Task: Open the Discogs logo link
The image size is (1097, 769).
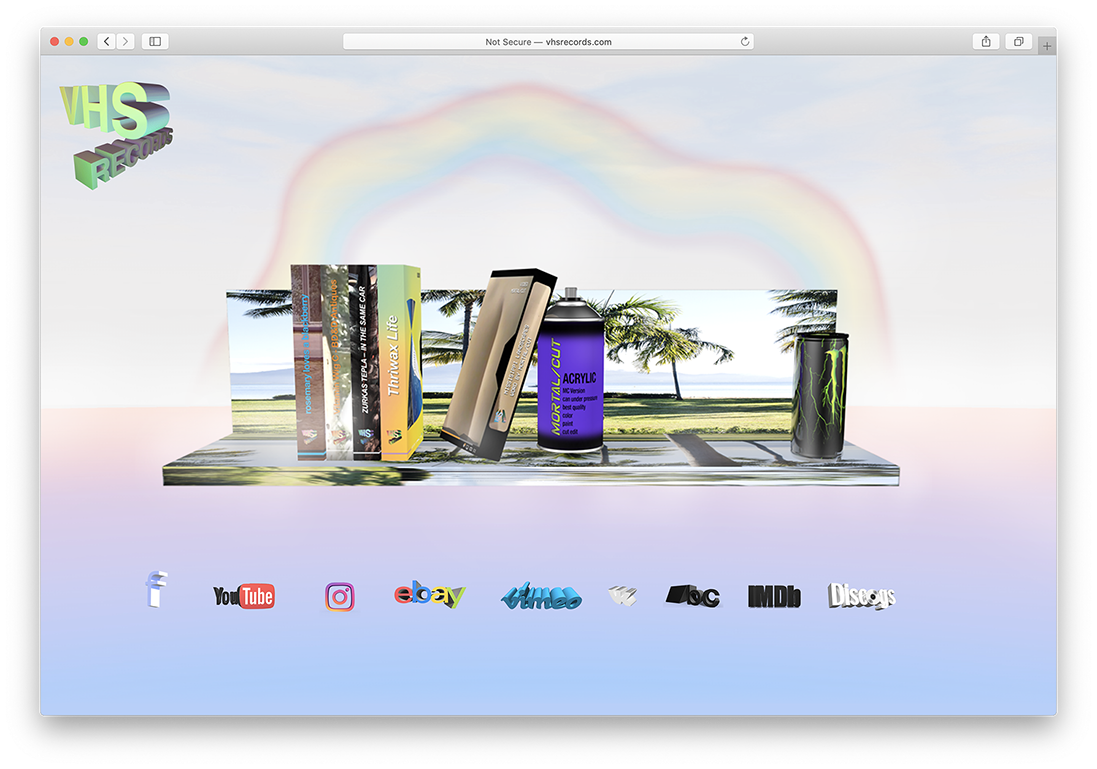Action: click(x=861, y=597)
